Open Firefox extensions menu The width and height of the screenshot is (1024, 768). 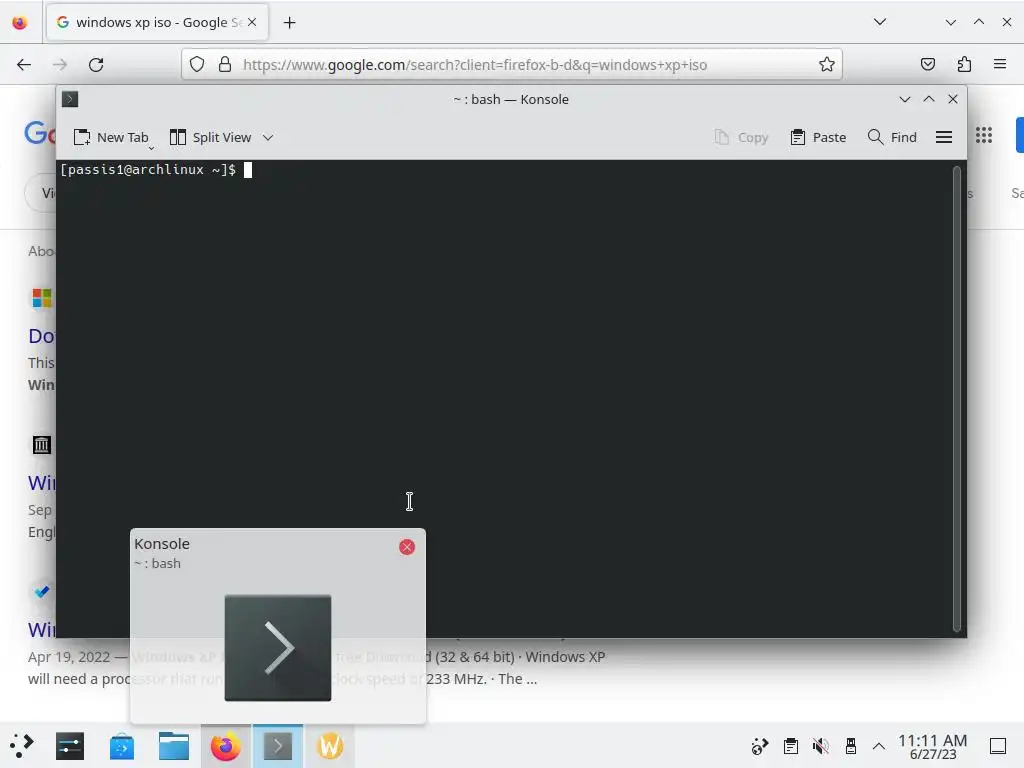tap(964, 64)
